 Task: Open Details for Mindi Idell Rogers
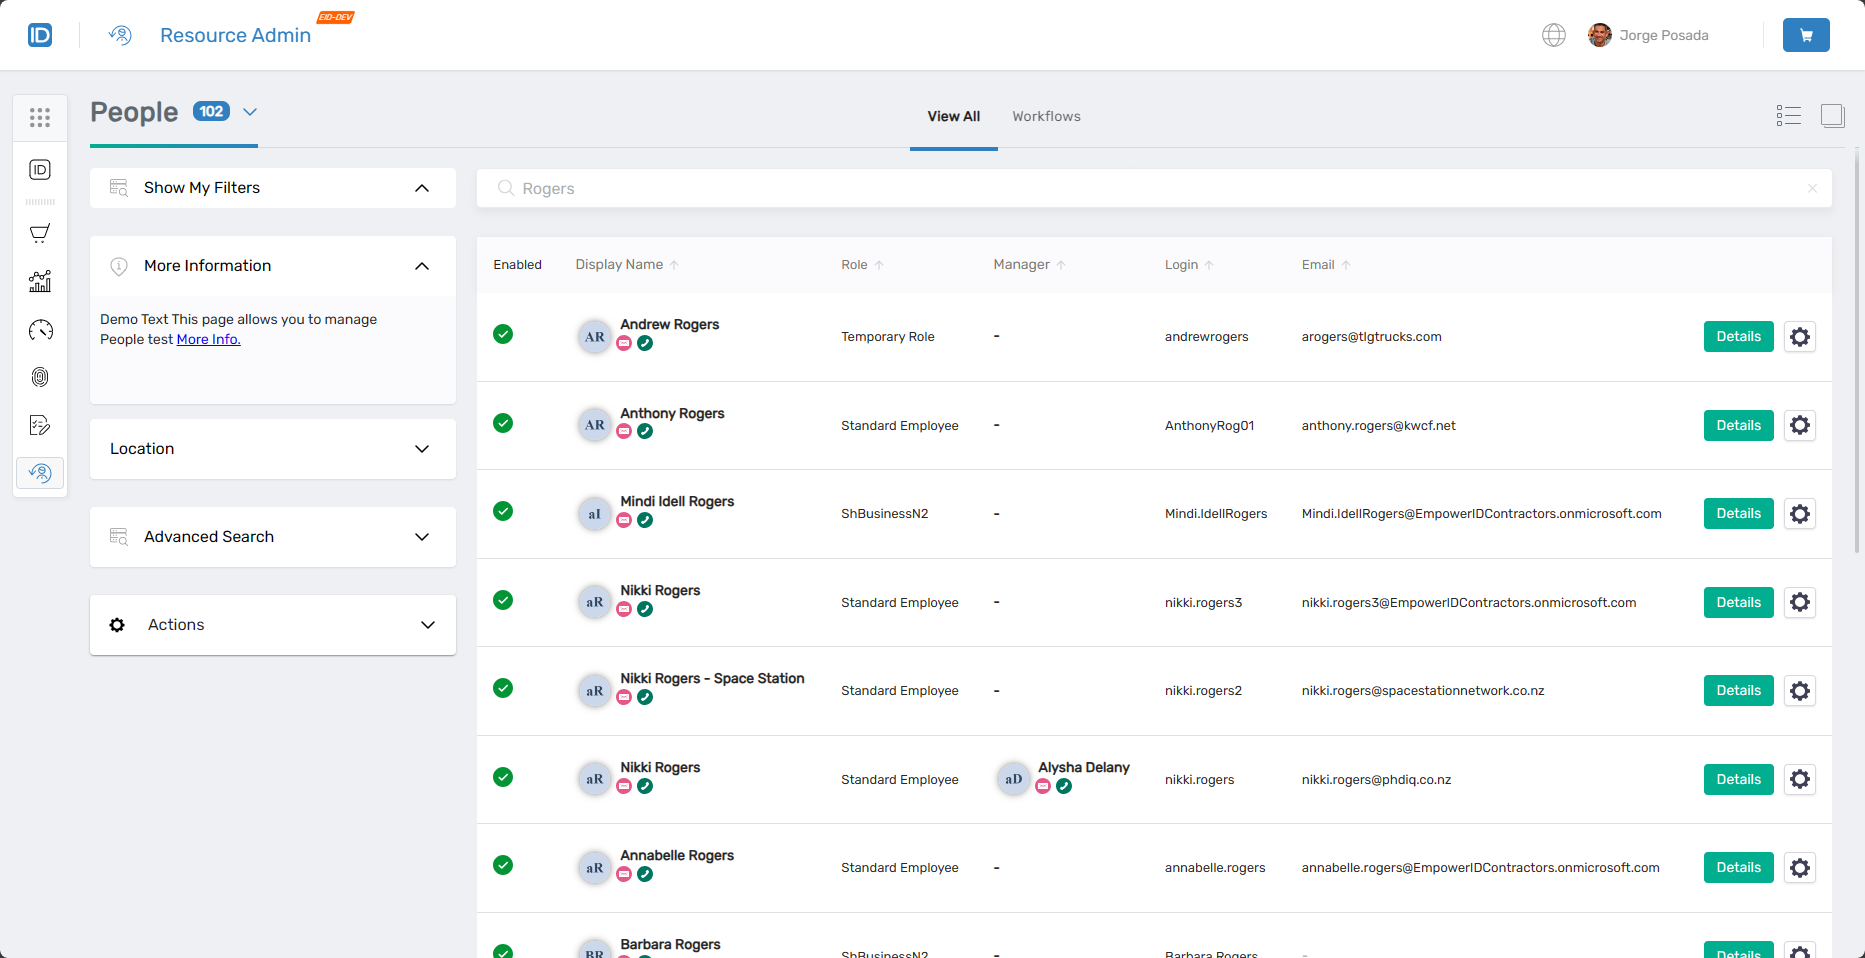[1738, 513]
